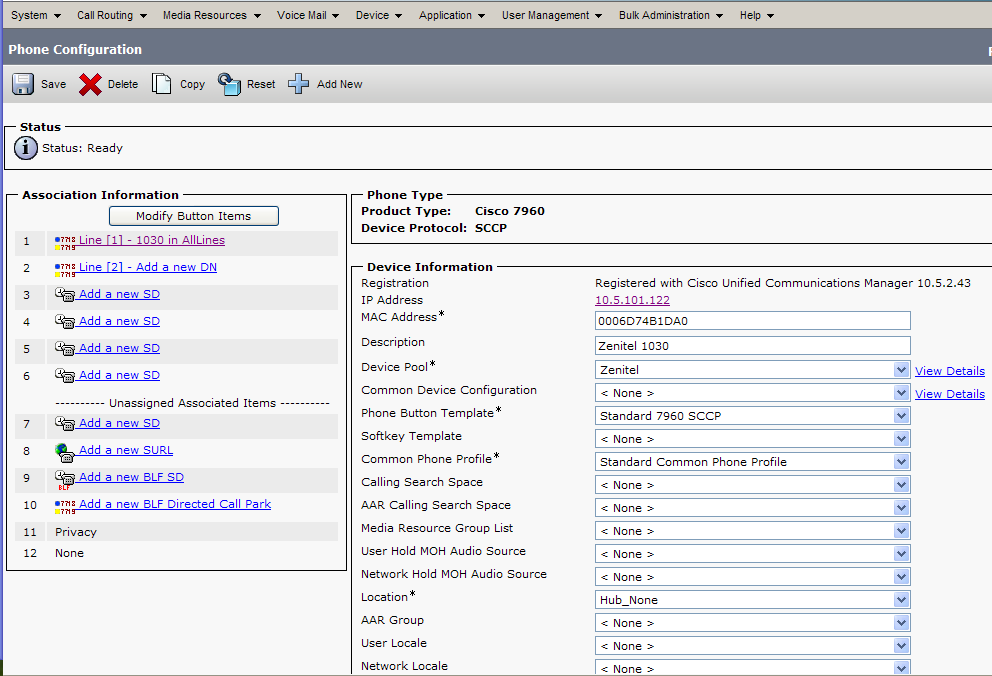Expand the Phone Button Template dropdown
992x676 pixels.
(753, 416)
